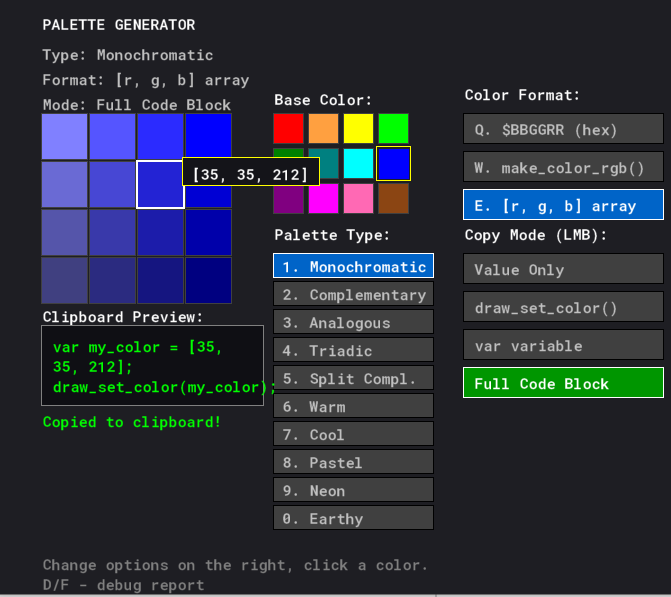
Task: Switch palette type to Triadic
Action: (x=353, y=350)
